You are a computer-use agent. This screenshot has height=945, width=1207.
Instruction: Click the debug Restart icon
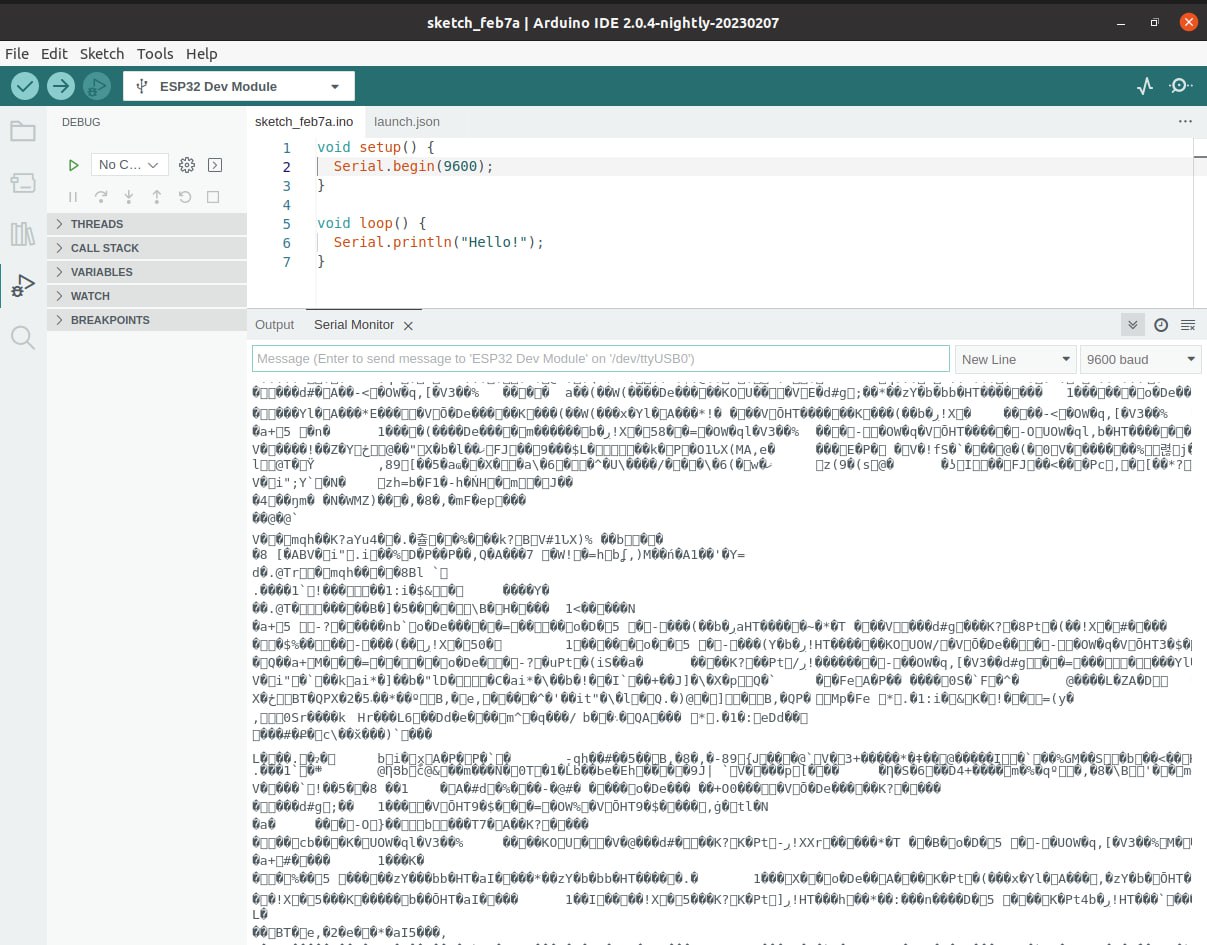[185, 197]
